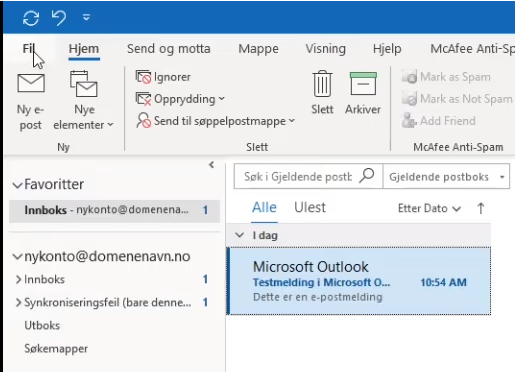Click the Opprydding icon
Viewport: 515px width, 372px height.
point(143,99)
